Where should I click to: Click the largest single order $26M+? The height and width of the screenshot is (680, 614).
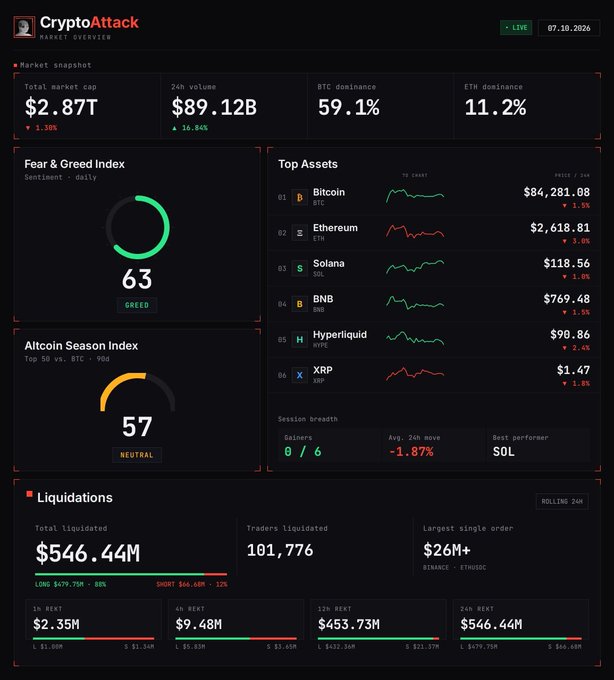point(447,550)
